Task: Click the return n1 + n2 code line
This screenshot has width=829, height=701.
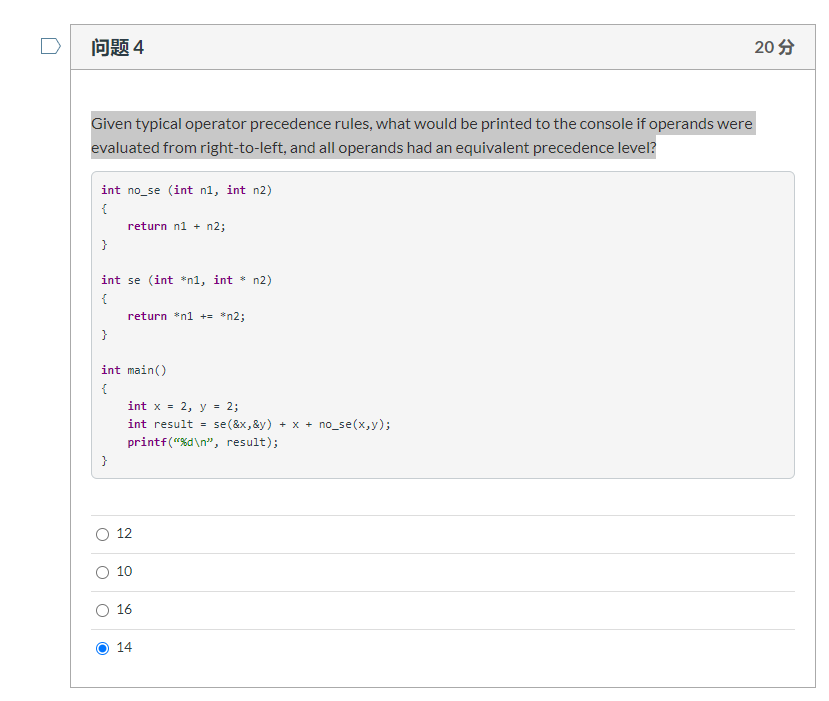Action: [176, 226]
